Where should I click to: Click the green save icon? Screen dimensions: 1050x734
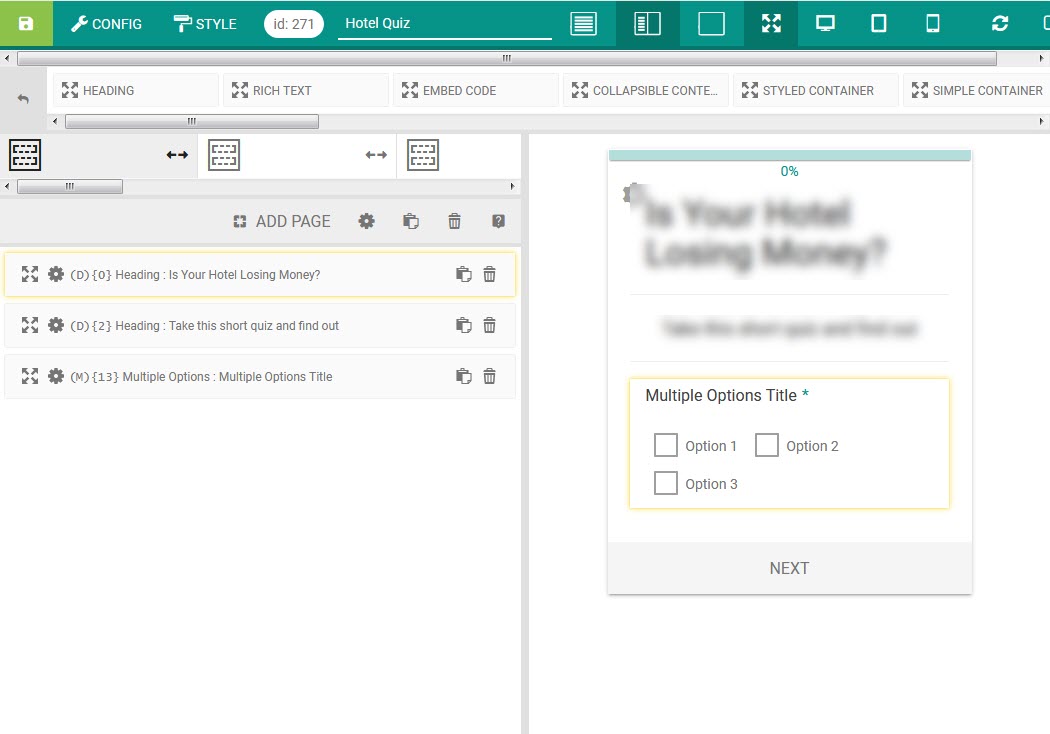[25, 23]
